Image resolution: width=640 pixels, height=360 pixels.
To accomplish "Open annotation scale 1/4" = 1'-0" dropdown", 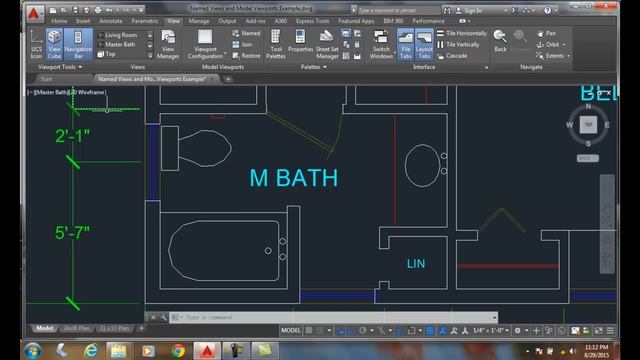I will (491, 330).
